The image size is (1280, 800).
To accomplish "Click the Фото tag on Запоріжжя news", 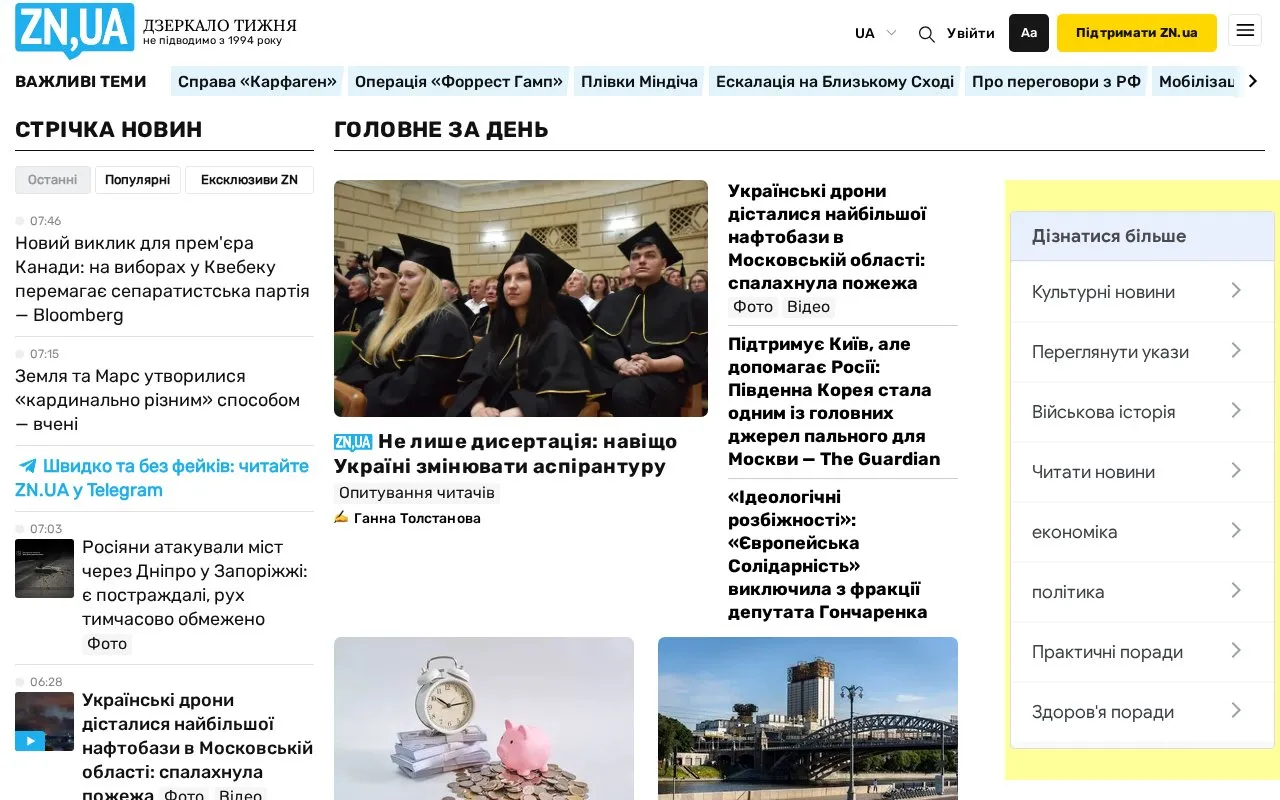I will pyautogui.click(x=107, y=644).
